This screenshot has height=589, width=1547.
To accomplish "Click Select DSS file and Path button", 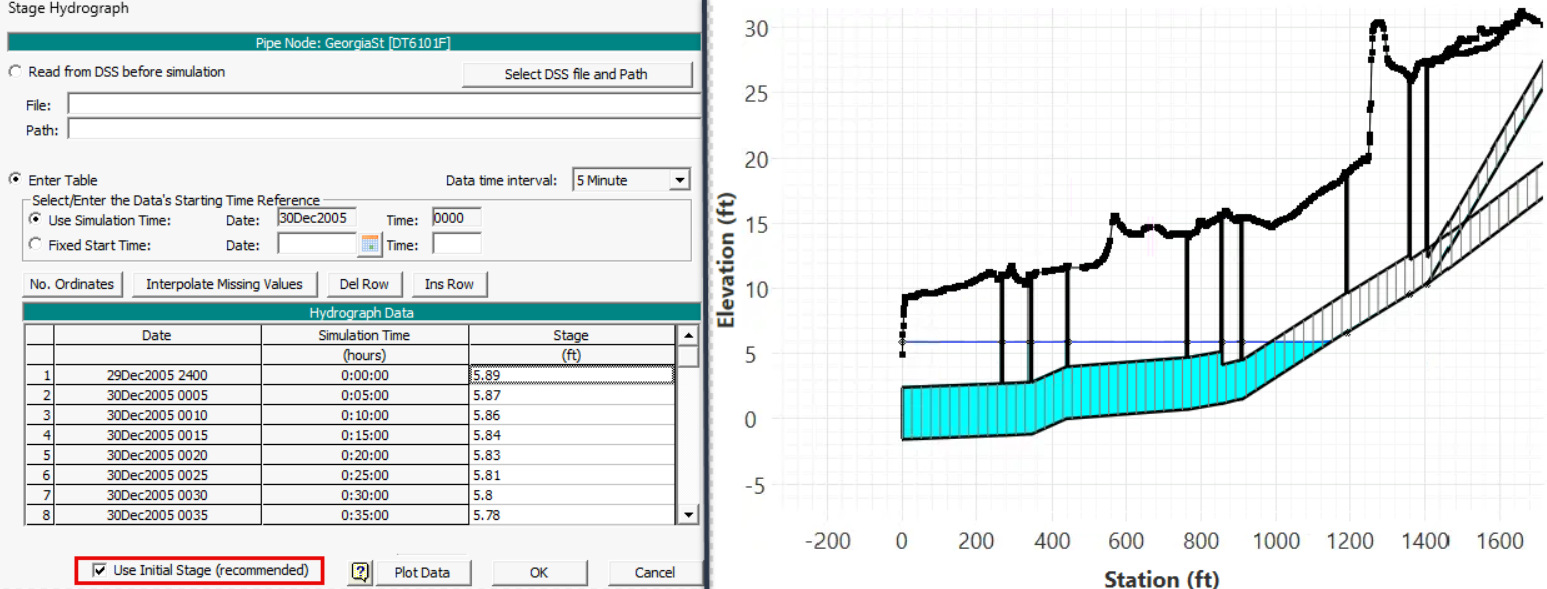I will (x=578, y=75).
